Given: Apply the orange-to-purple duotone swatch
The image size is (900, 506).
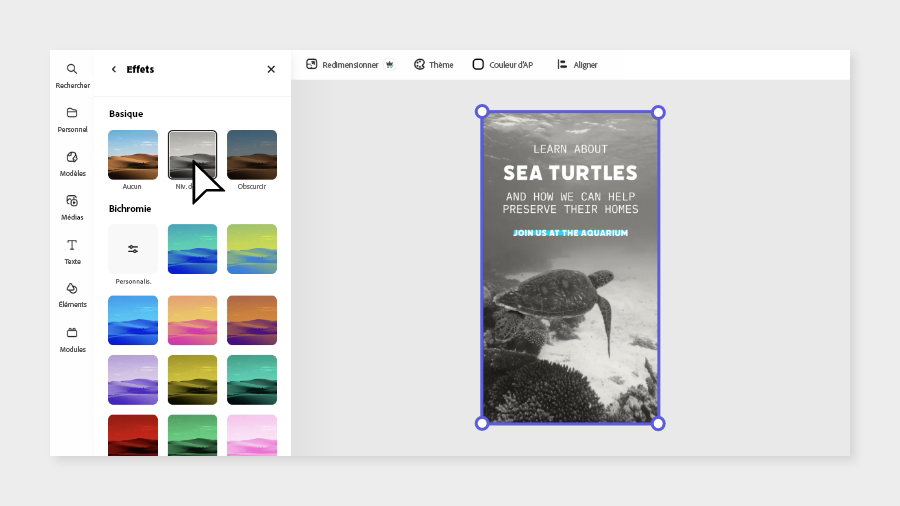Looking at the screenshot, I should pos(252,320).
